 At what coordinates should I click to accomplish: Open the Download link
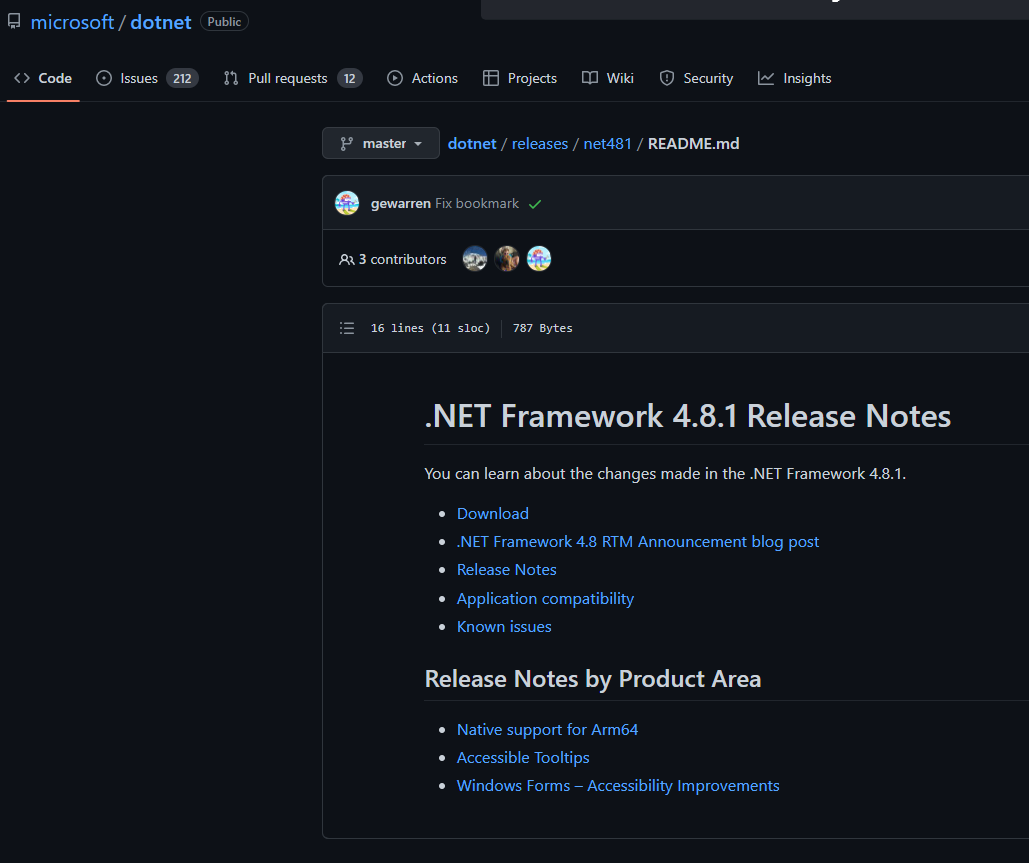(493, 513)
